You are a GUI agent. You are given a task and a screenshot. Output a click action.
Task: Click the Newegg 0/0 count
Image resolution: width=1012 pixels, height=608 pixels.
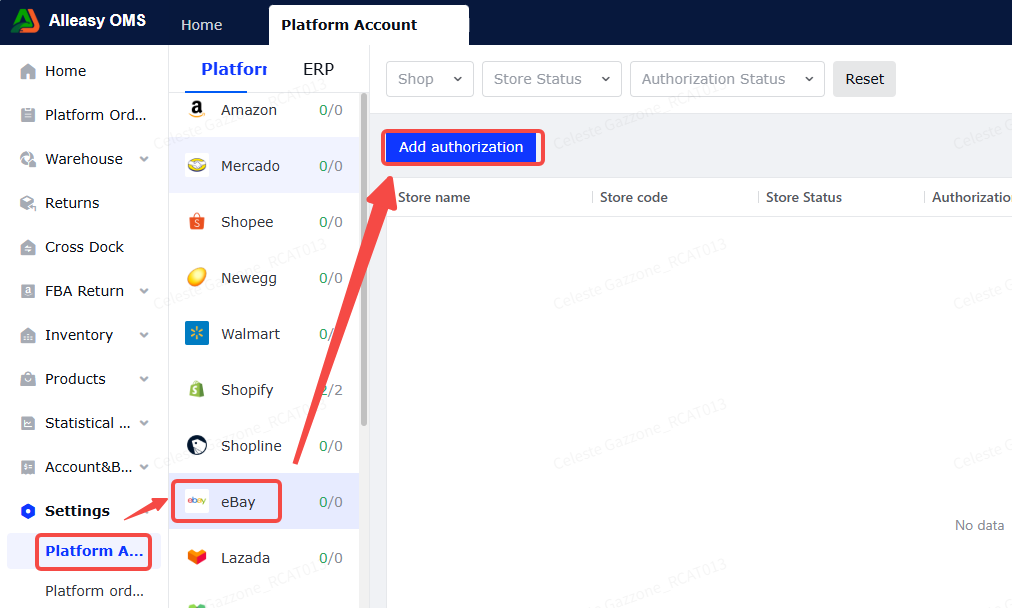click(x=330, y=278)
